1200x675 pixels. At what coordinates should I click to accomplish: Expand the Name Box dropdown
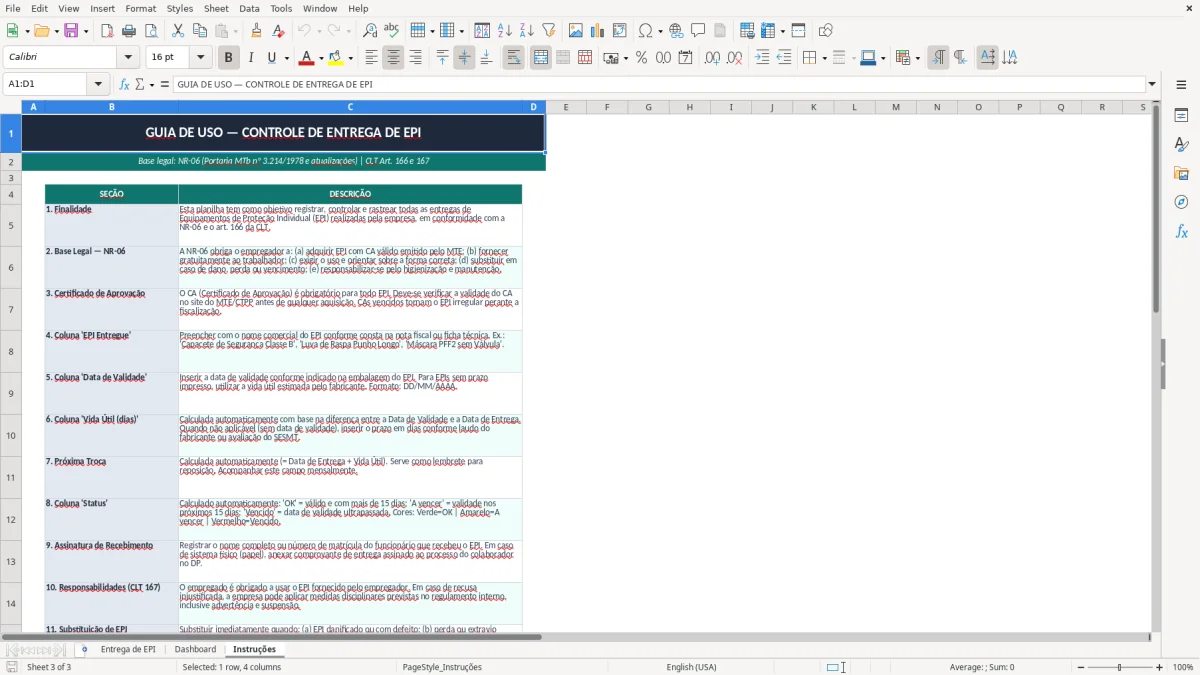click(98, 85)
